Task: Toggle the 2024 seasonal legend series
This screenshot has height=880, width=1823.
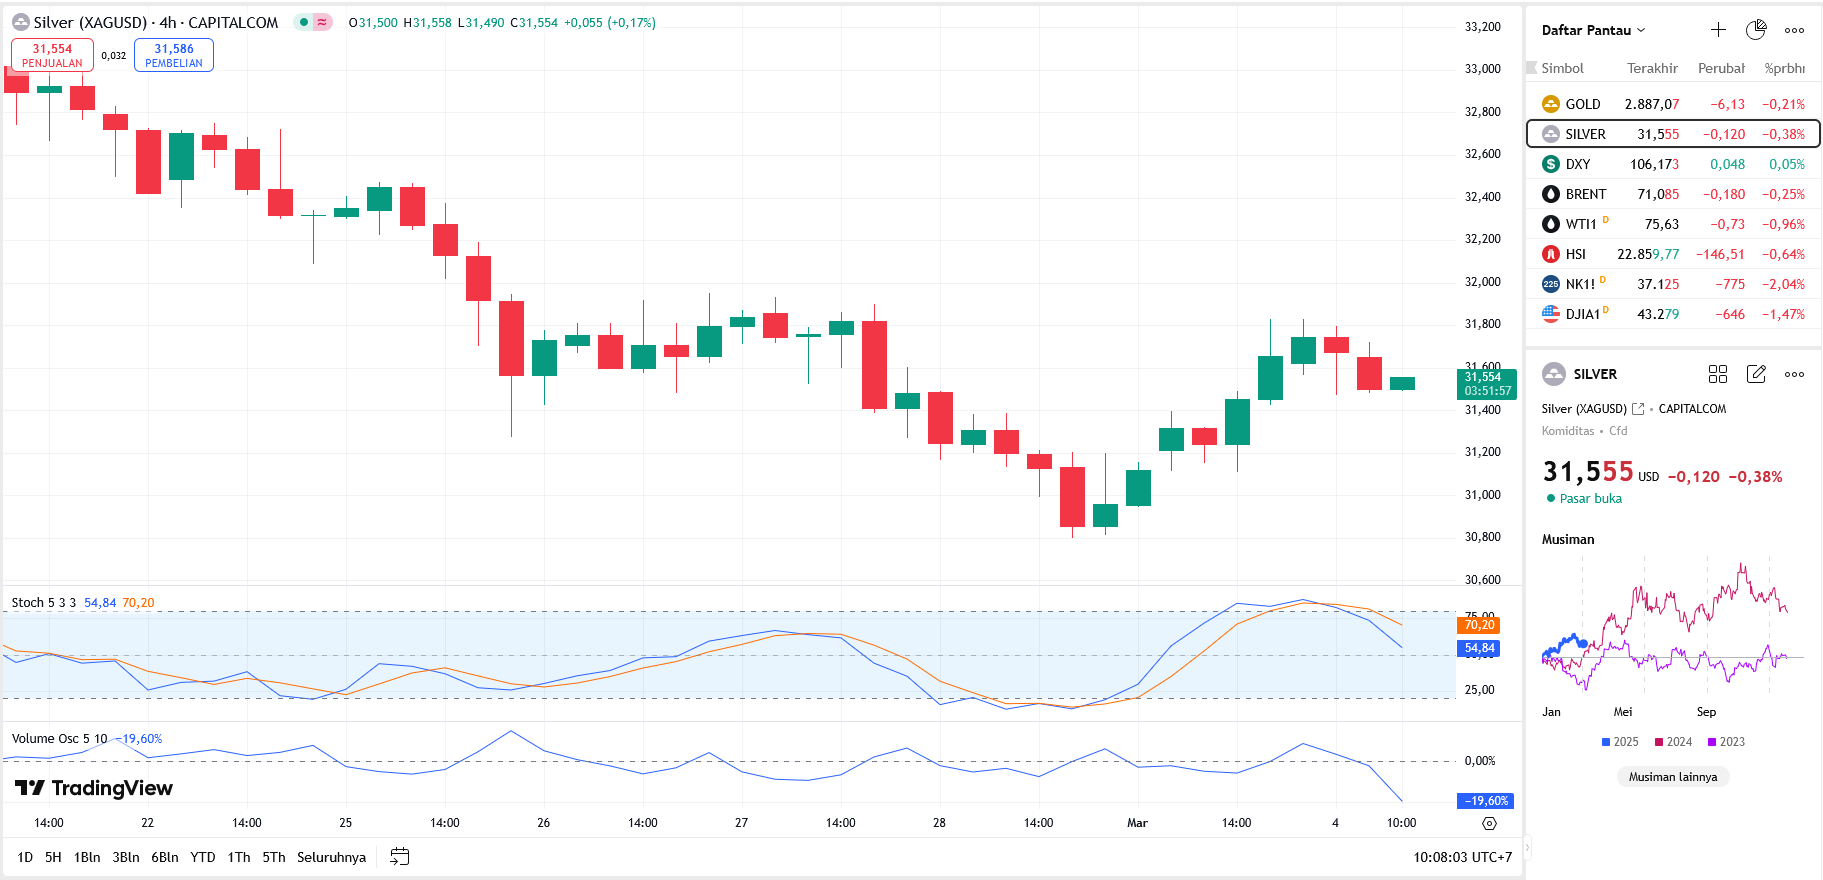Action: pos(1673,742)
